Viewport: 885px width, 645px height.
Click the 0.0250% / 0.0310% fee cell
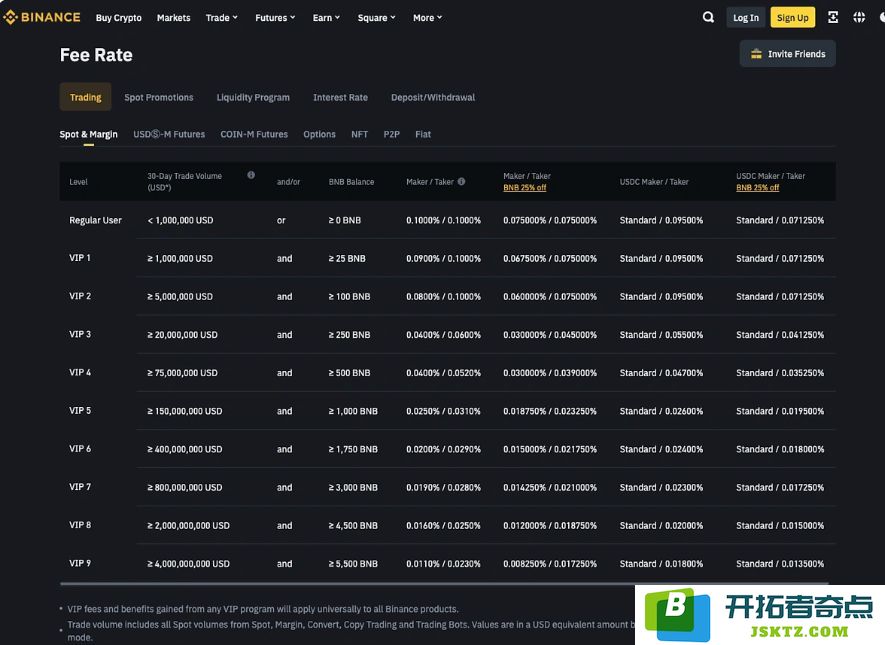click(x=444, y=411)
